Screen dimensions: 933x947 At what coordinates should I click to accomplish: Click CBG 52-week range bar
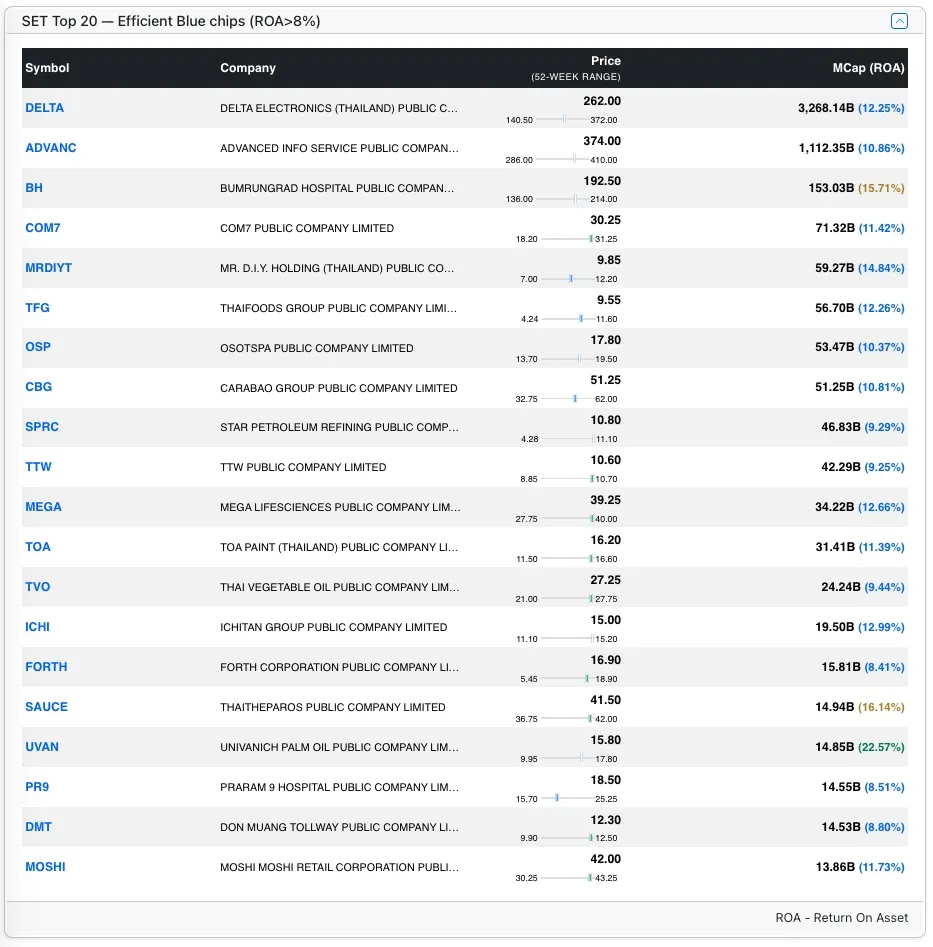pyautogui.click(x=567, y=398)
